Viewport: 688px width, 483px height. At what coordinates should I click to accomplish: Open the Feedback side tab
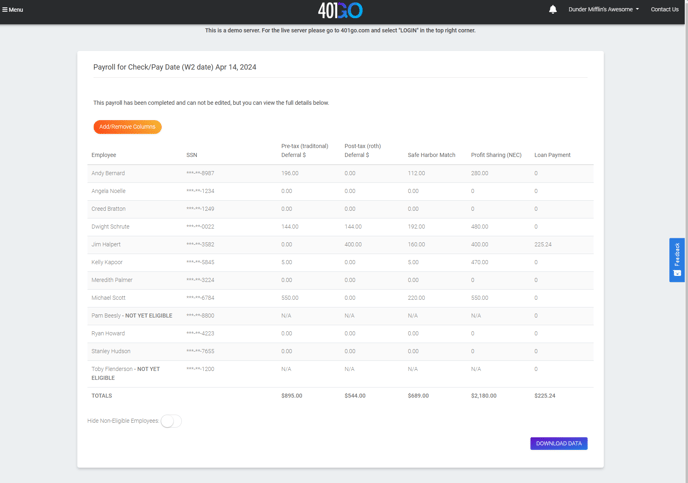tap(677, 259)
